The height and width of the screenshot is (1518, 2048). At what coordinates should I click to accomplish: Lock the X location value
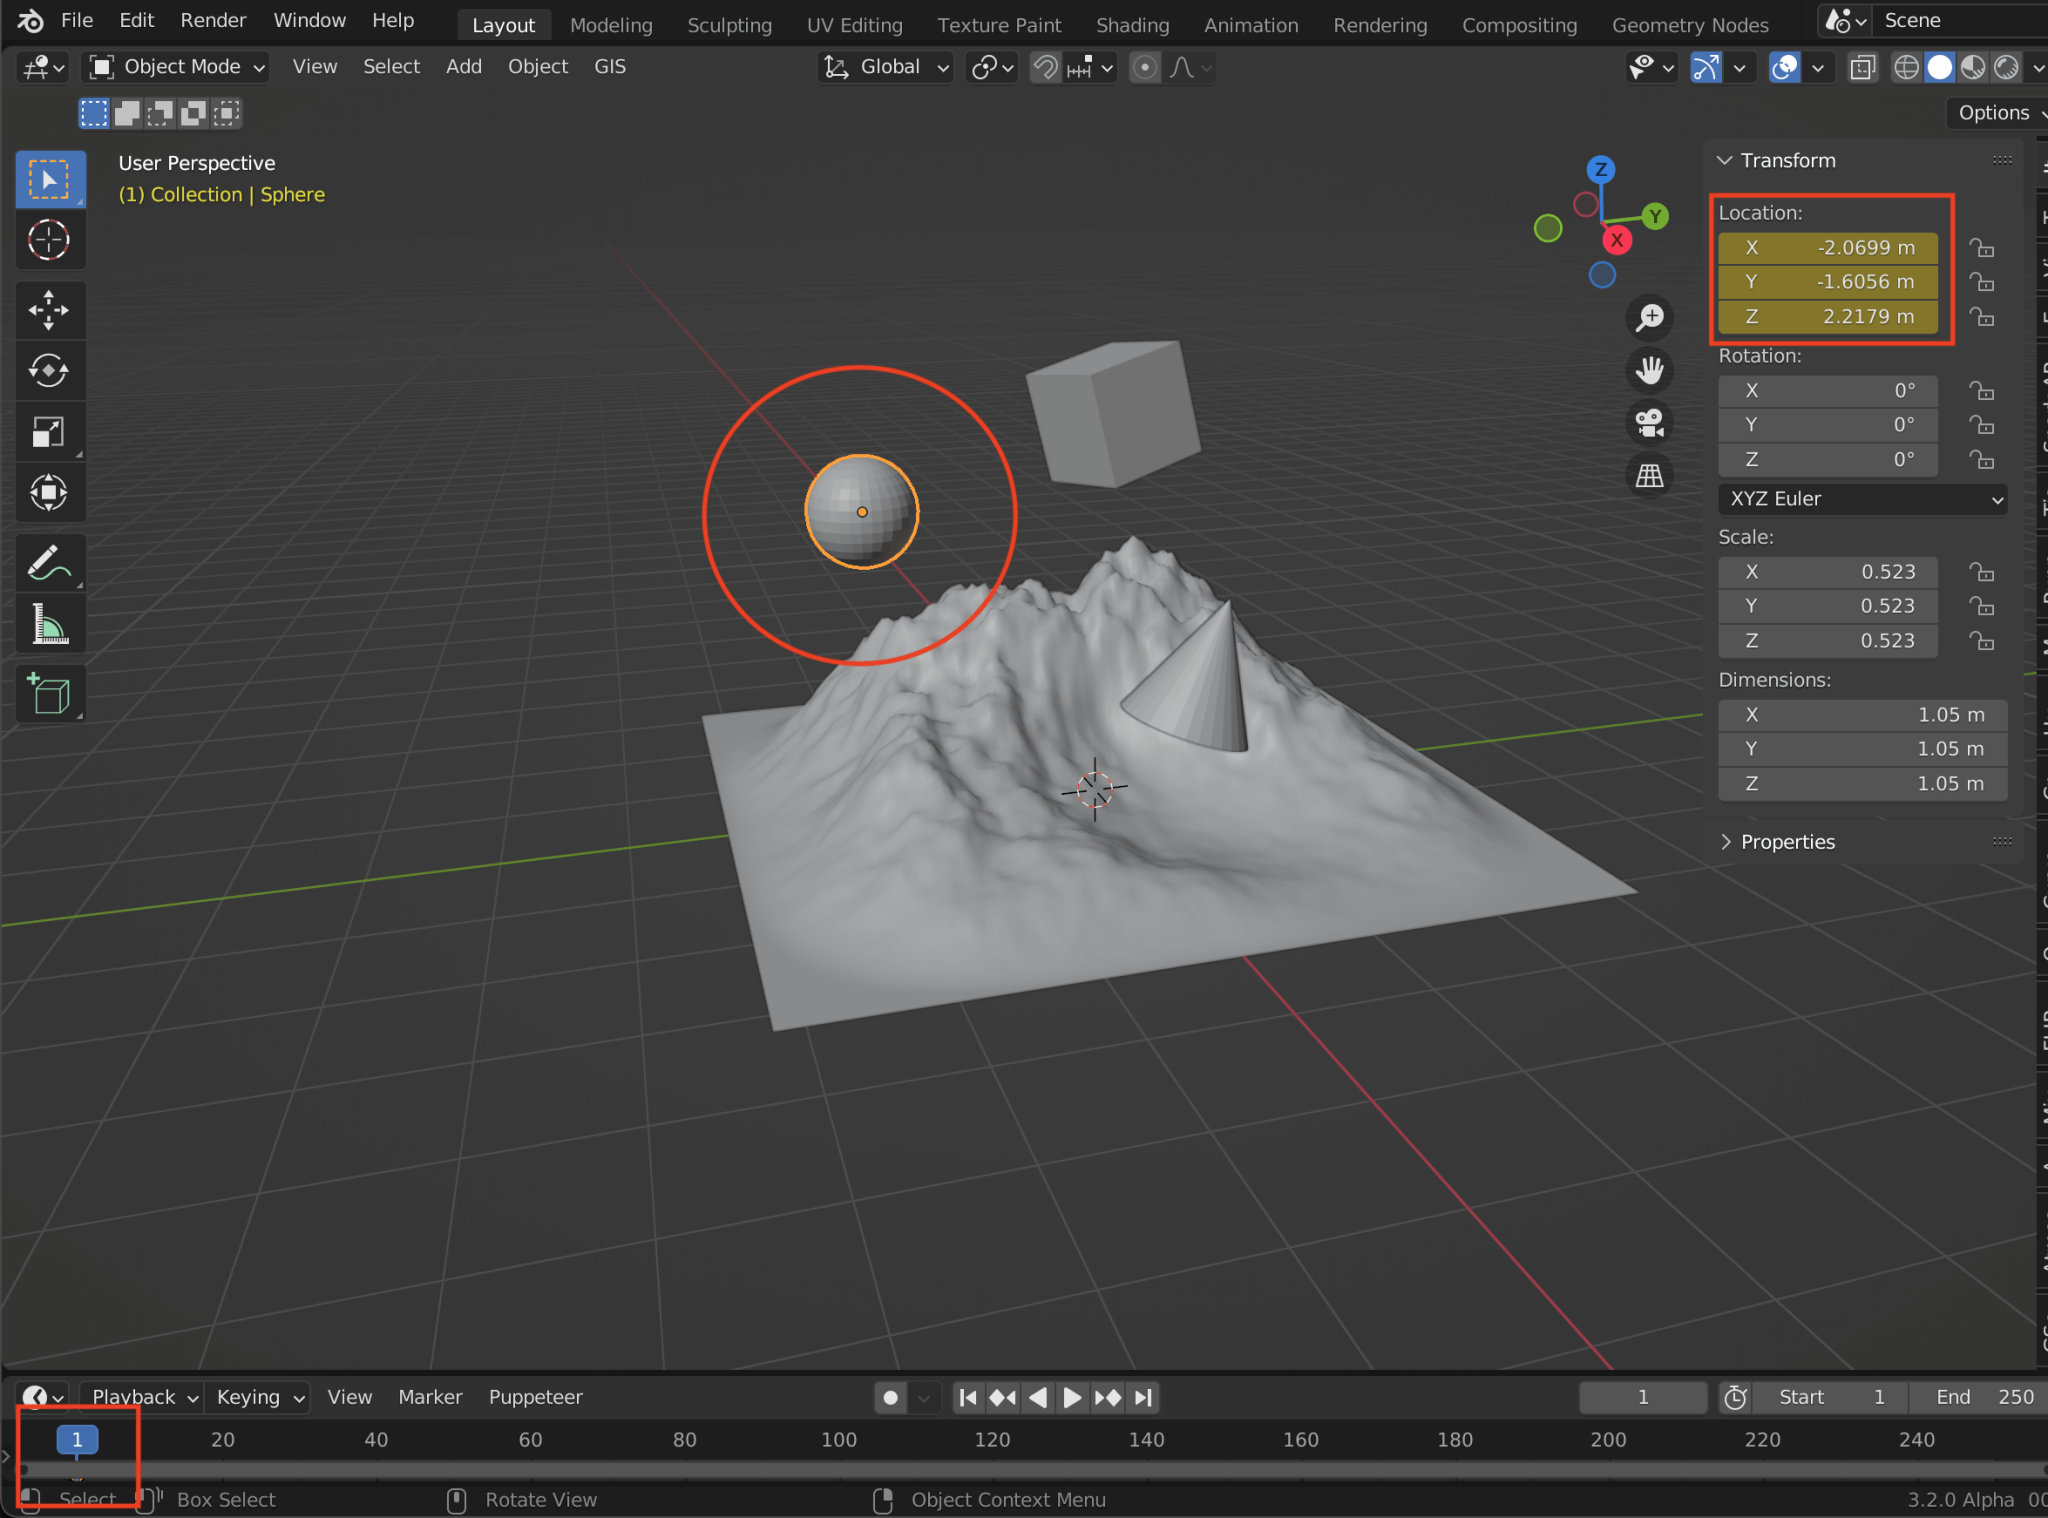tap(1983, 248)
